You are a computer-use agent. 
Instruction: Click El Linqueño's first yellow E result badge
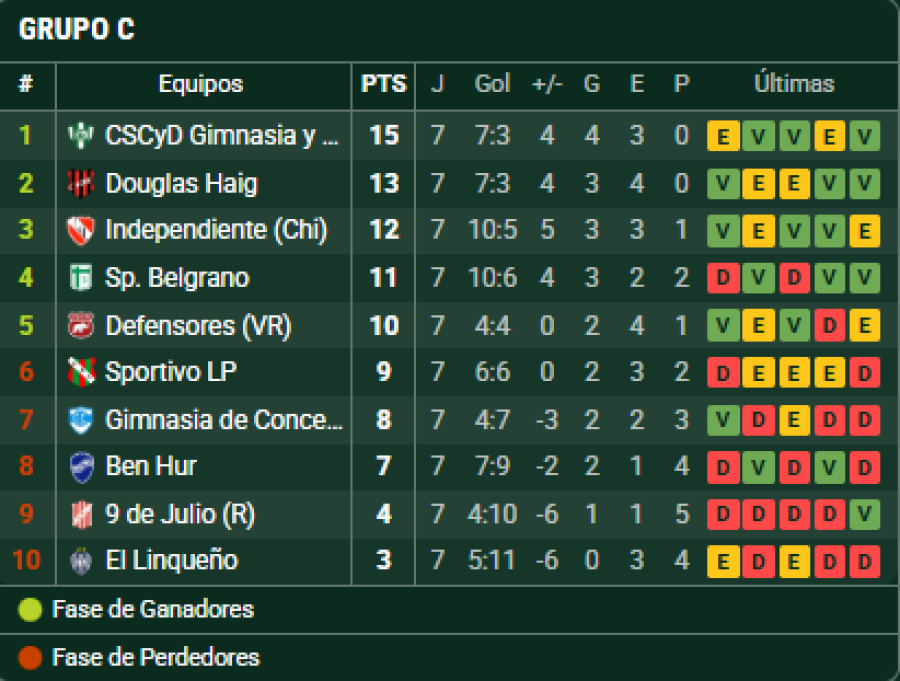coord(723,562)
